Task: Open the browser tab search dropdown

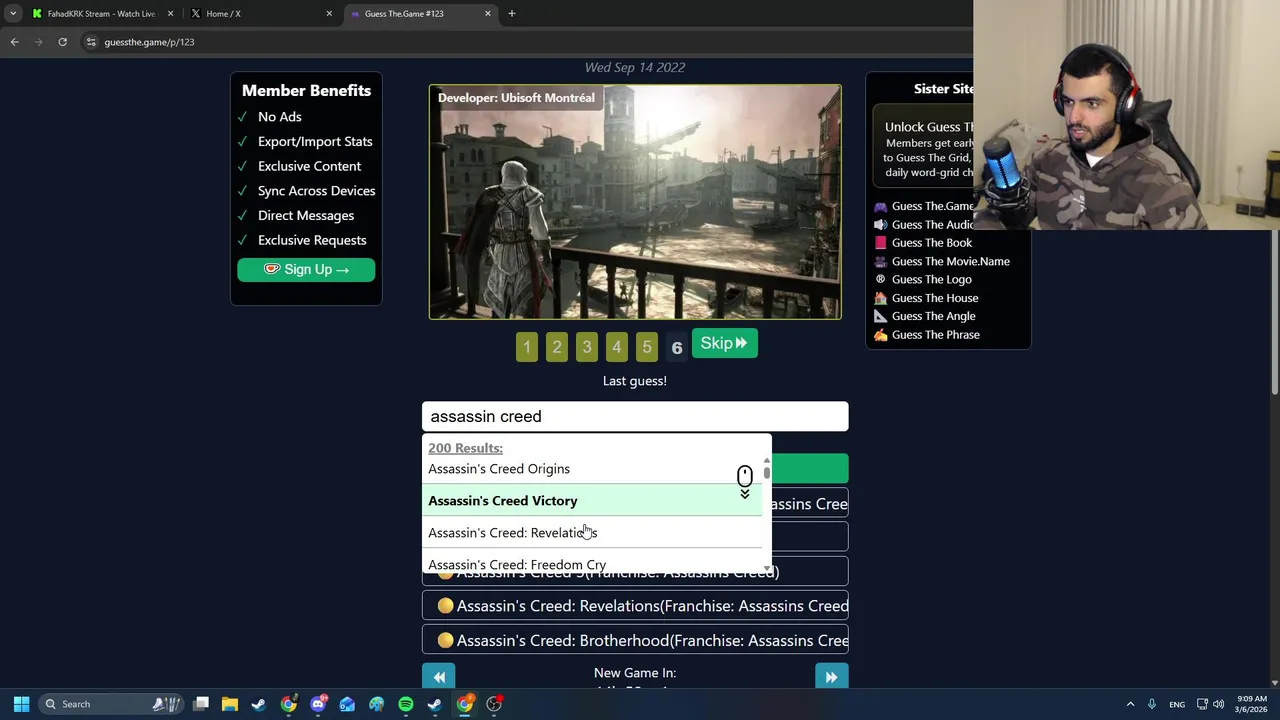Action: pyautogui.click(x=12, y=13)
